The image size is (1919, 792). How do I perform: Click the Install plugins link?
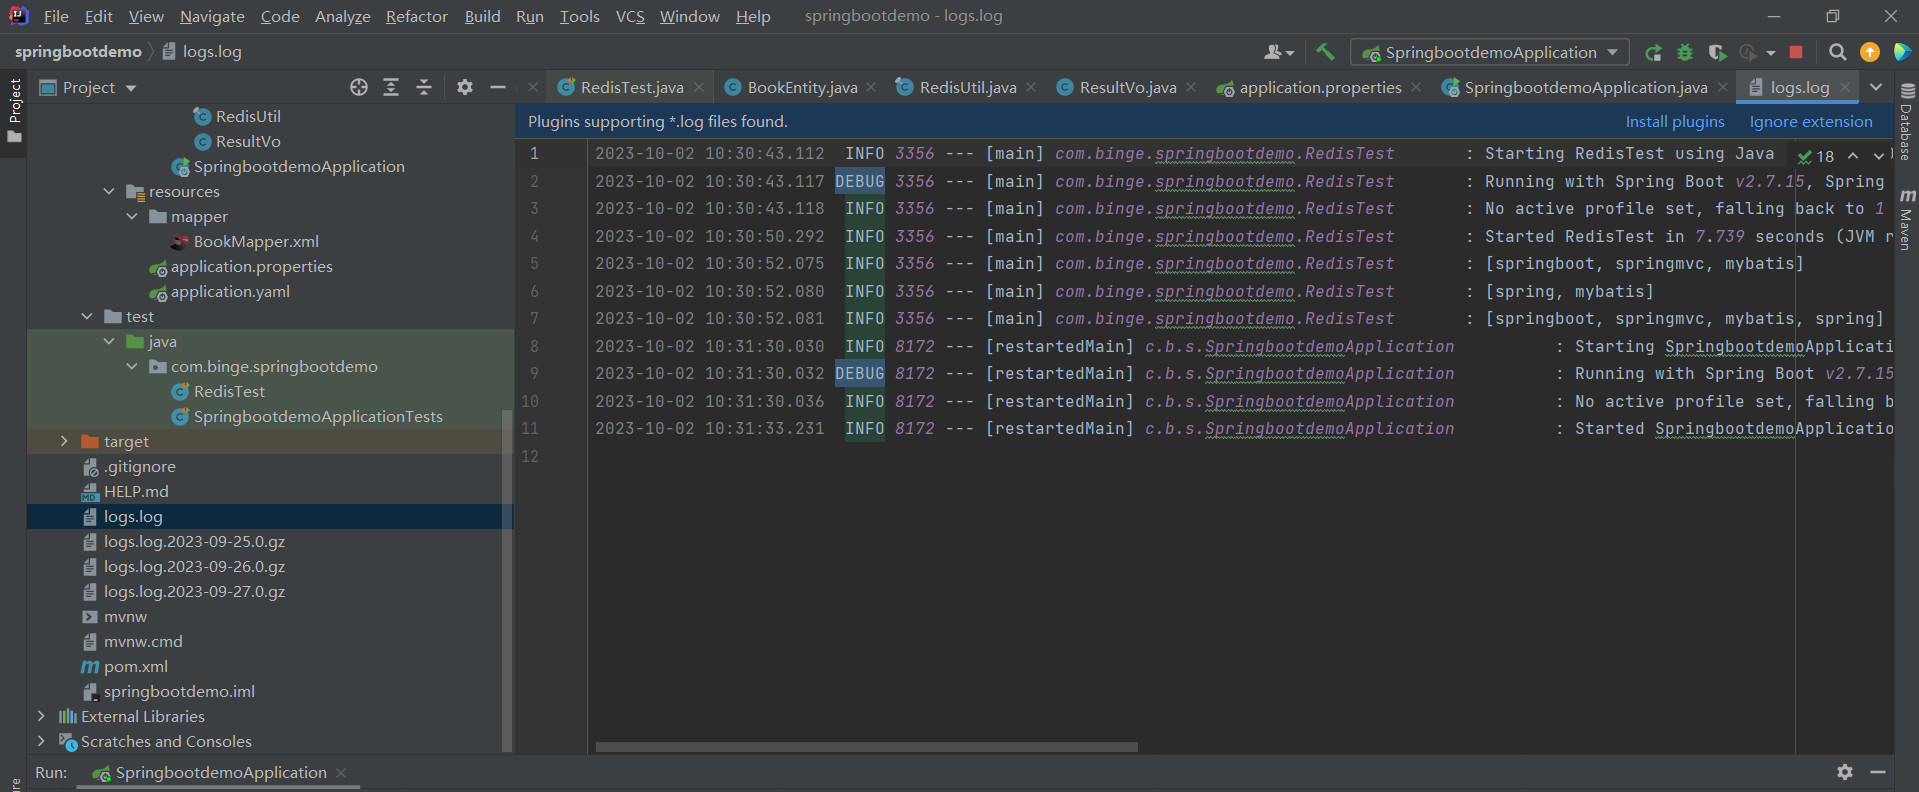click(1675, 121)
